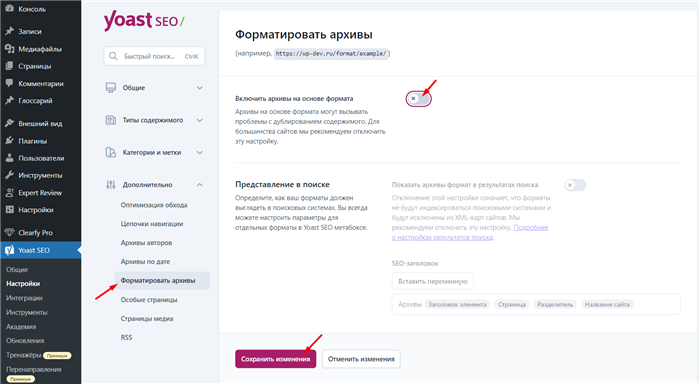Click the Типы содержимого icon
The width and height of the screenshot is (700, 384).
tap(111, 120)
